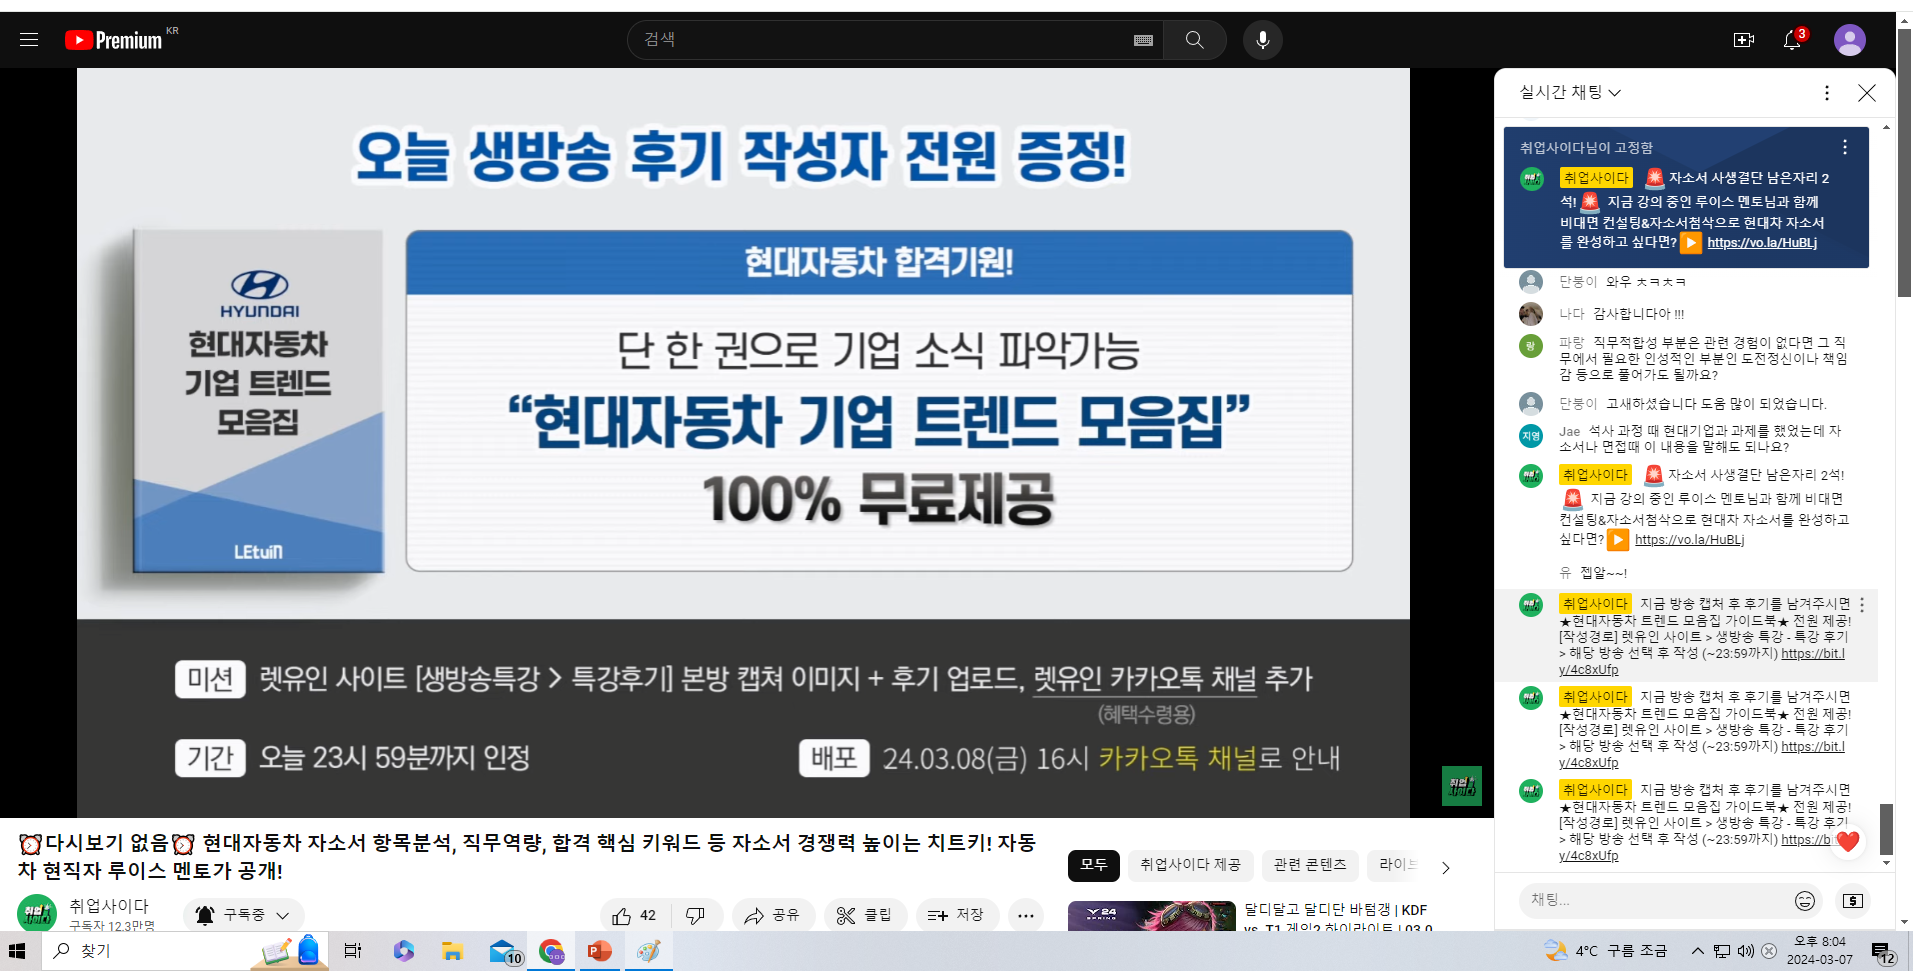The height and width of the screenshot is (971, 1913).
Task: Click the page vertical scrollbar
Action: 1905,162
